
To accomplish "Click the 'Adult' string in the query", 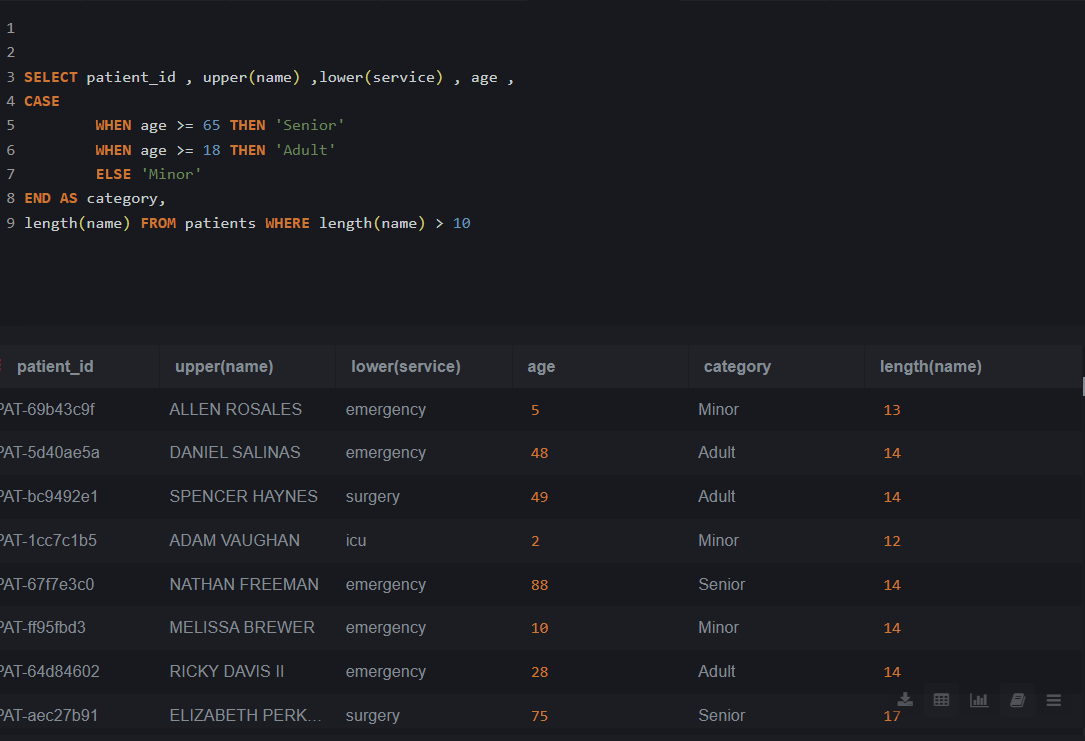I will point(305,150).
